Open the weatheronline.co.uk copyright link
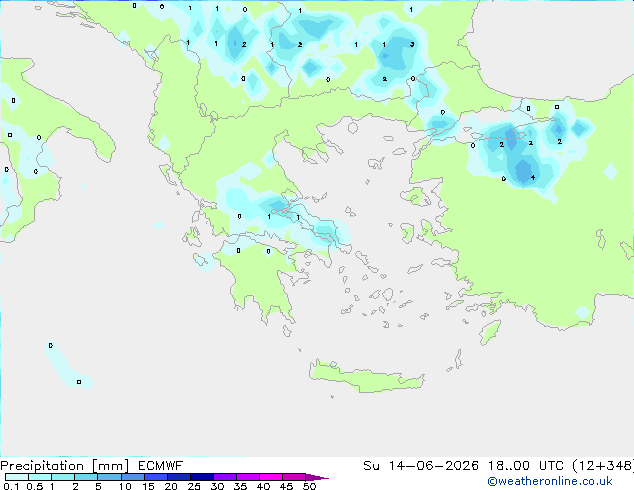Screen dimensions: 634x490 [x=550, y=481]
